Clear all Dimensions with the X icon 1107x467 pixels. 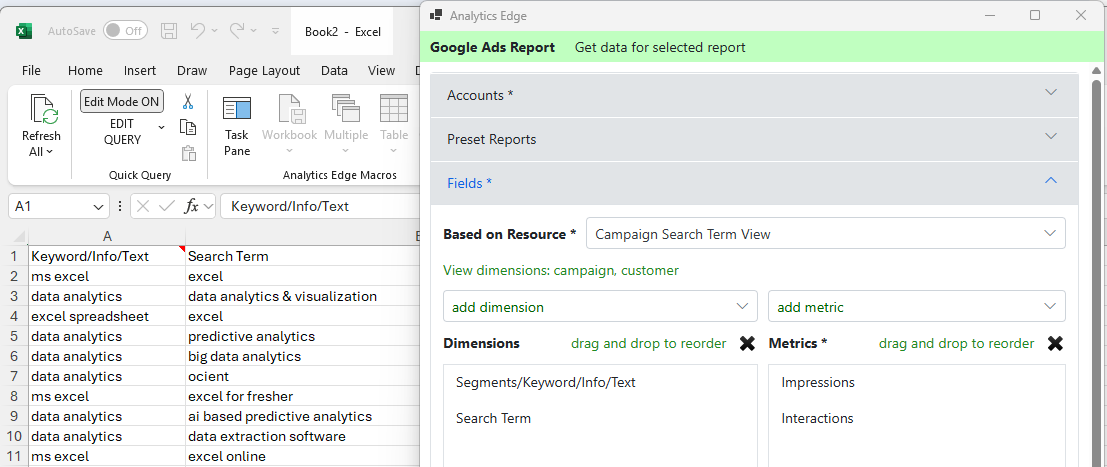[x=747, y=343]
